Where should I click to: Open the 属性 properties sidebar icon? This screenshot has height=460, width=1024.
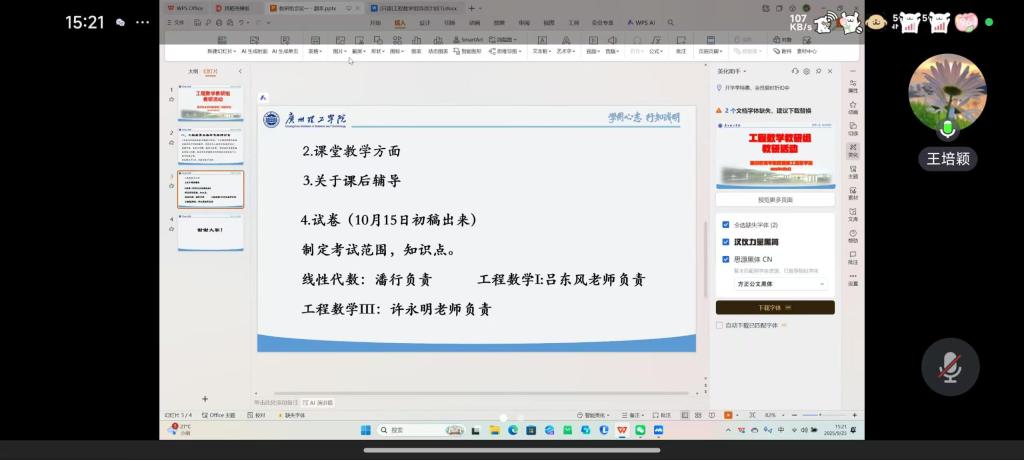(x=853, y=83)
